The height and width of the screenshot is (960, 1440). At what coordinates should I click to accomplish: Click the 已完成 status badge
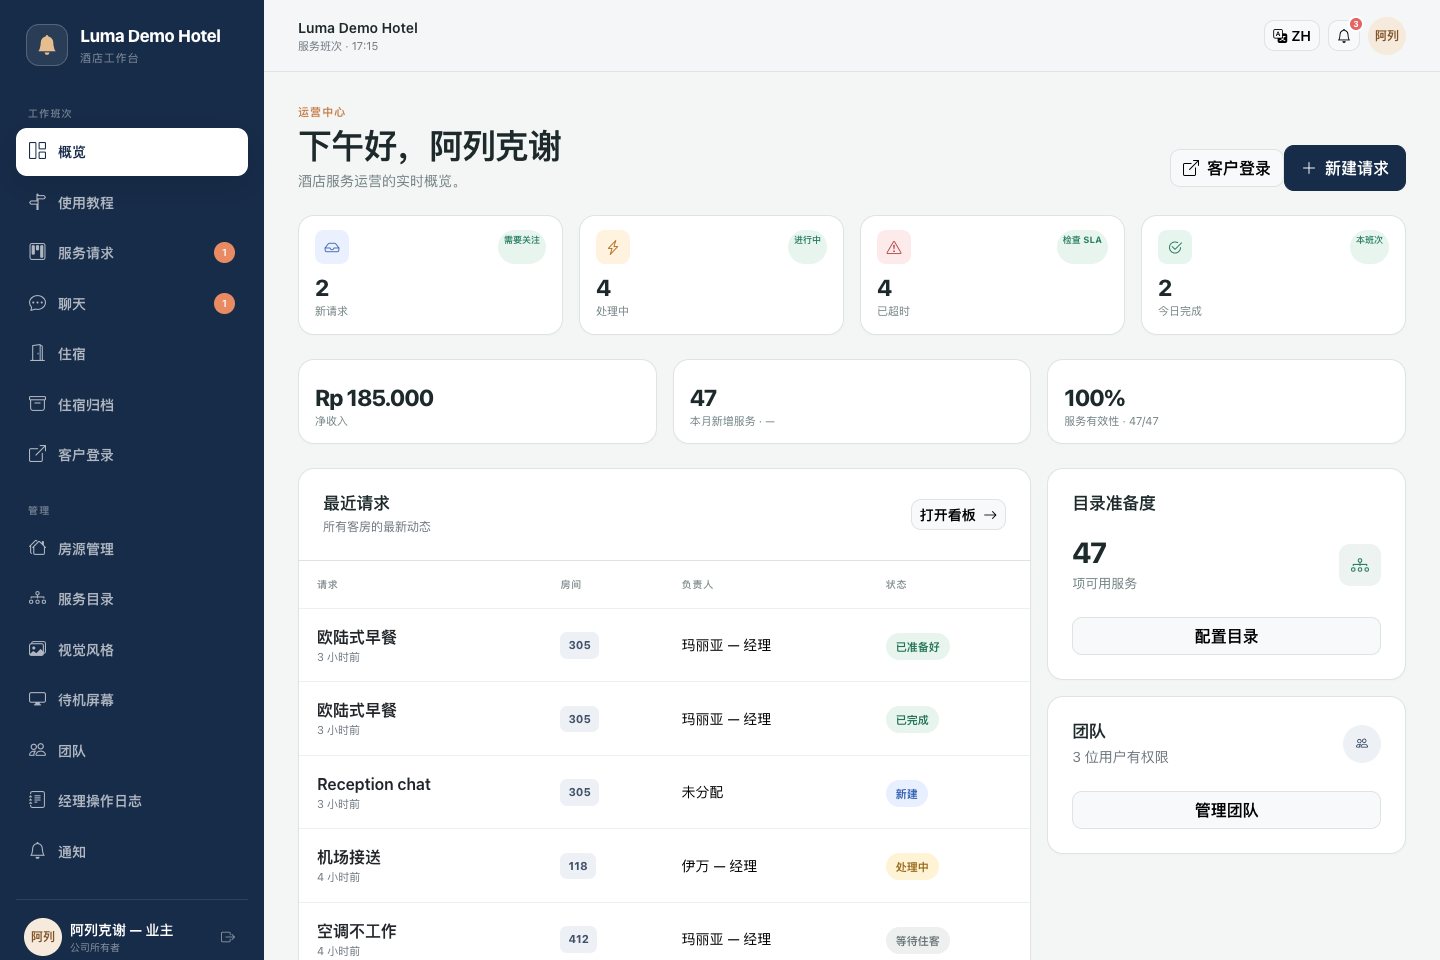click(912, 720)
